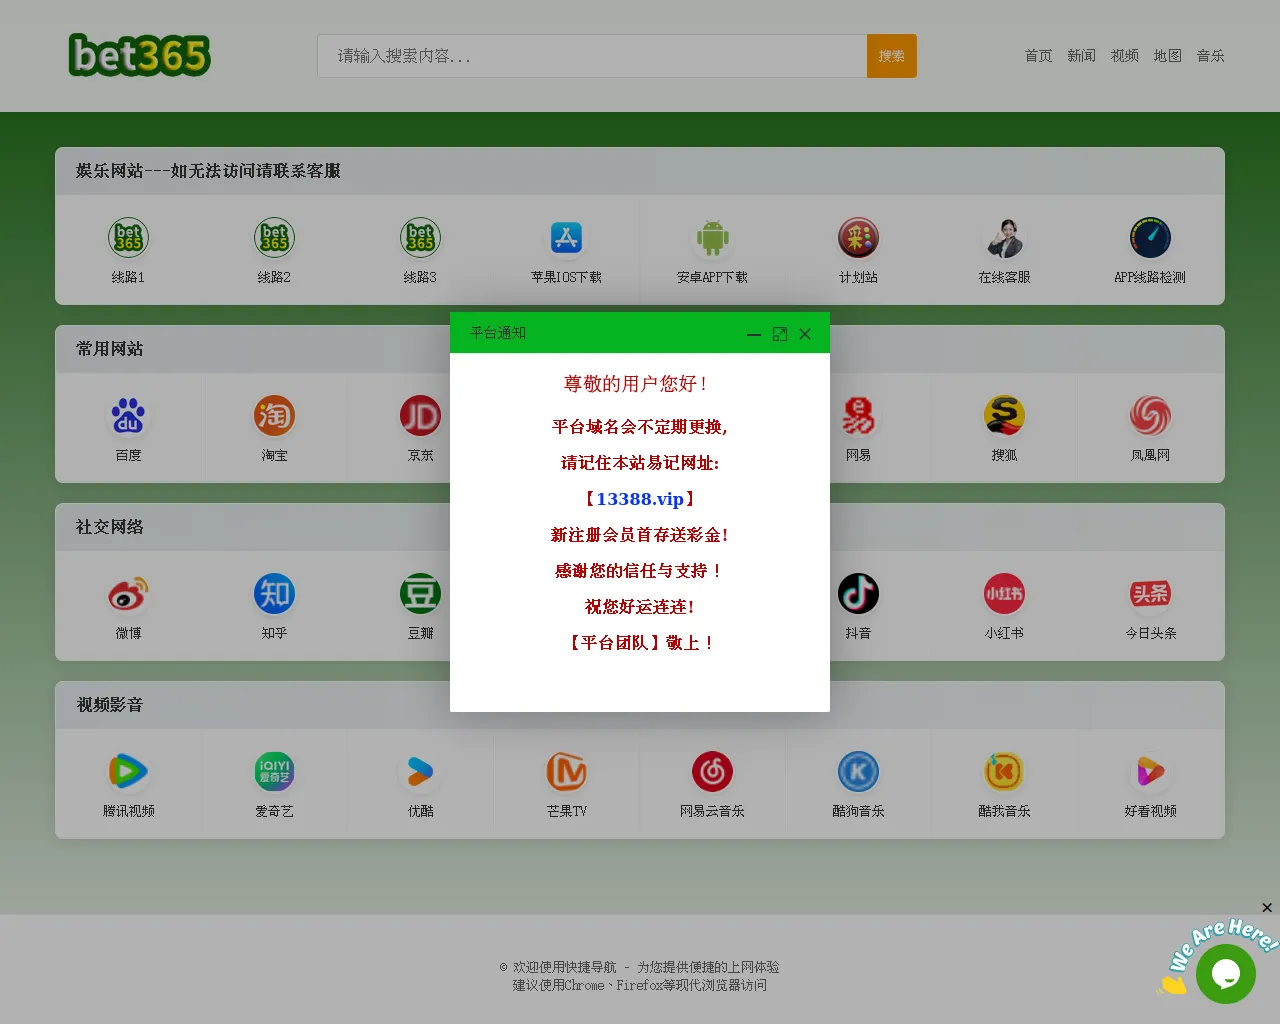This screenshot has width=1280, height=1024.
Task: Click the 安卓APP下载 Android icon
Action: coord(712,238)
